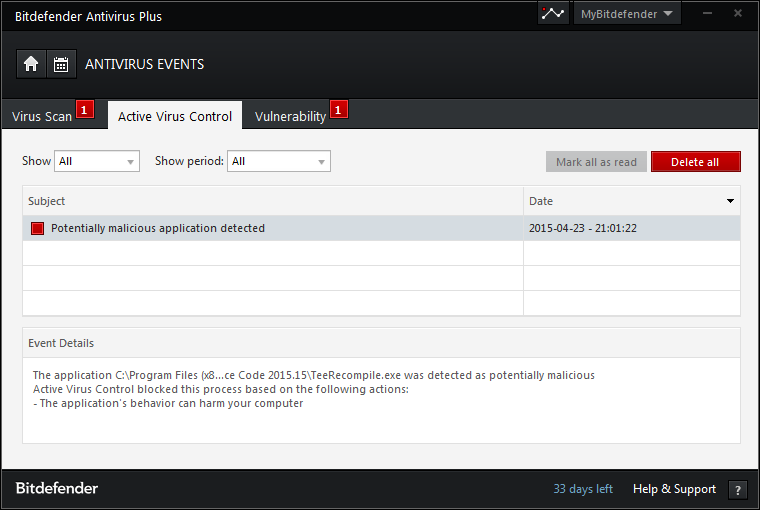Select the Active Virus Control tab
This screenshot has width=760, height=510.
click(175, 116)
